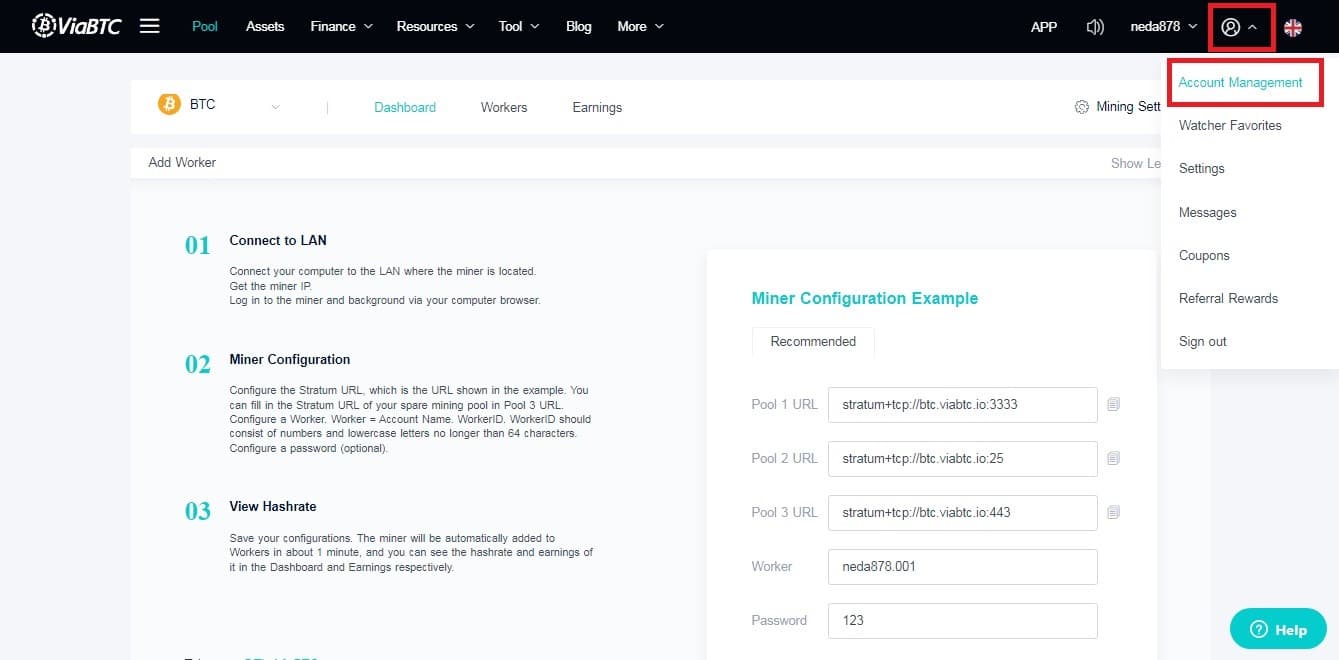The width and height of the screenshot is (1339, 660).
Task: Switch to the Workers tab
Action: [x=504, y=107]
